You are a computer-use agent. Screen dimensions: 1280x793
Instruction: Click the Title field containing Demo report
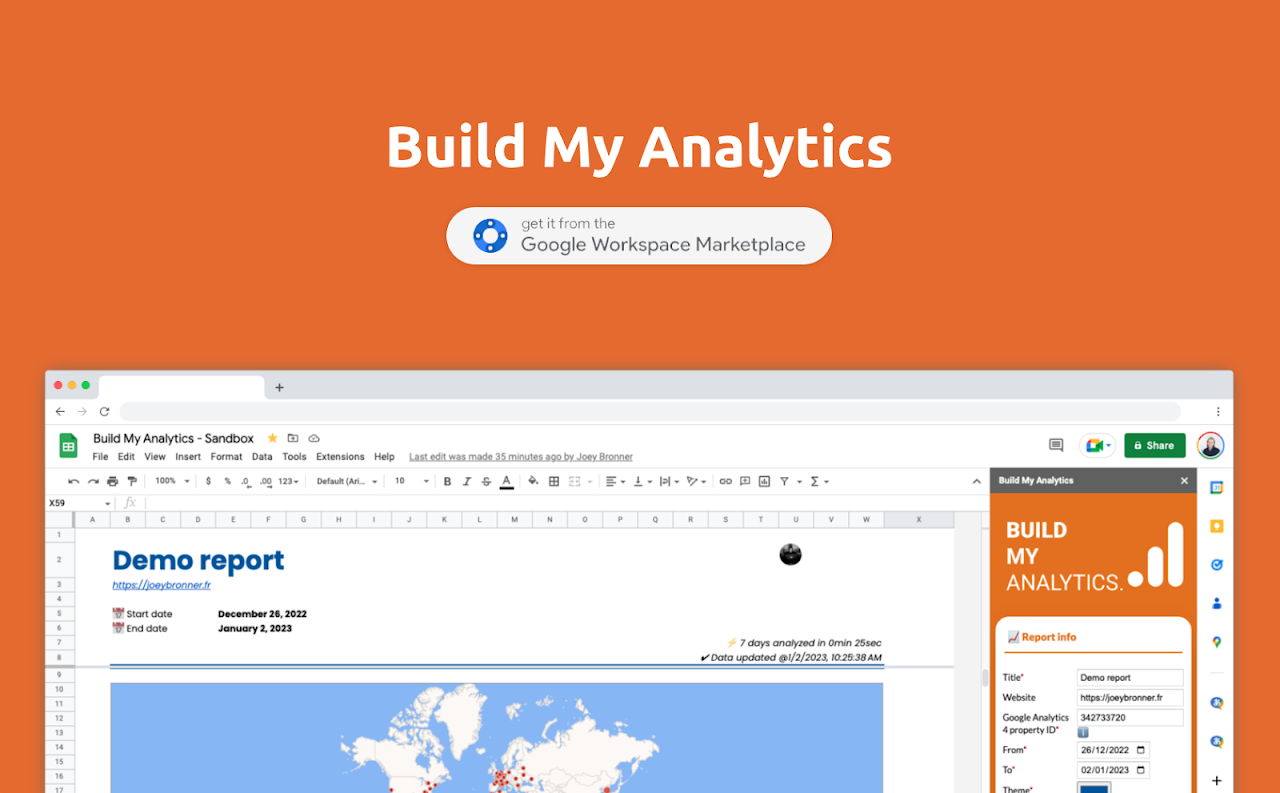(1130, 678)
